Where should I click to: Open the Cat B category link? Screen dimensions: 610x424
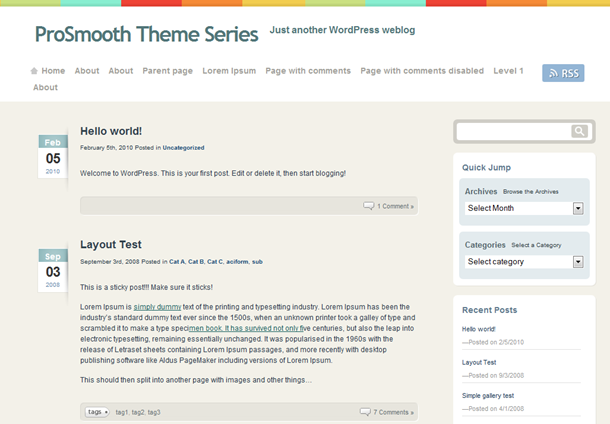click(x=196, y=262)
